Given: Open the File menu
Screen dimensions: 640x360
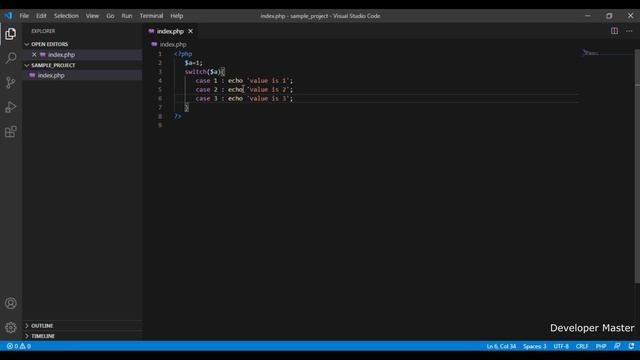Looking at the screenshot, I should (24, 16).
